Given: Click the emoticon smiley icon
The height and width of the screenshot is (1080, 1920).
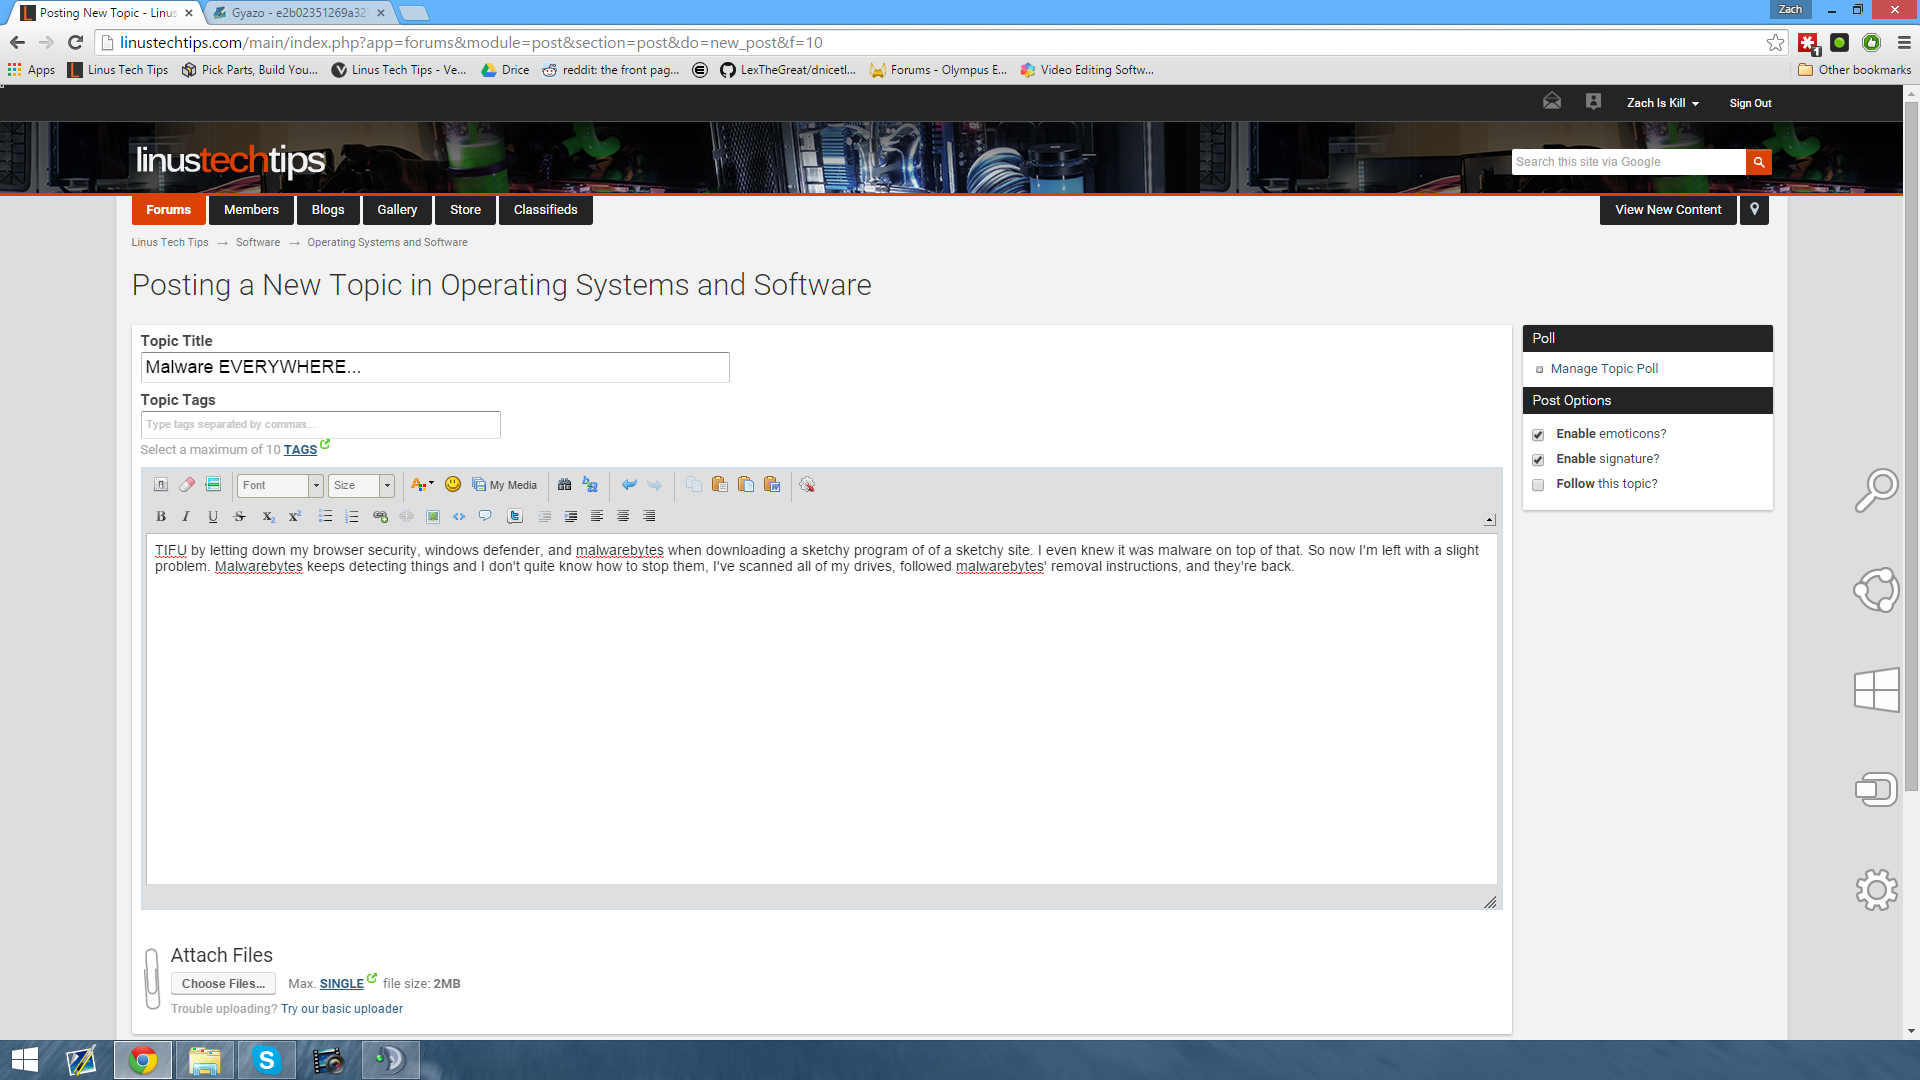Looking at the screenshot, I should [x=453, y=485].
